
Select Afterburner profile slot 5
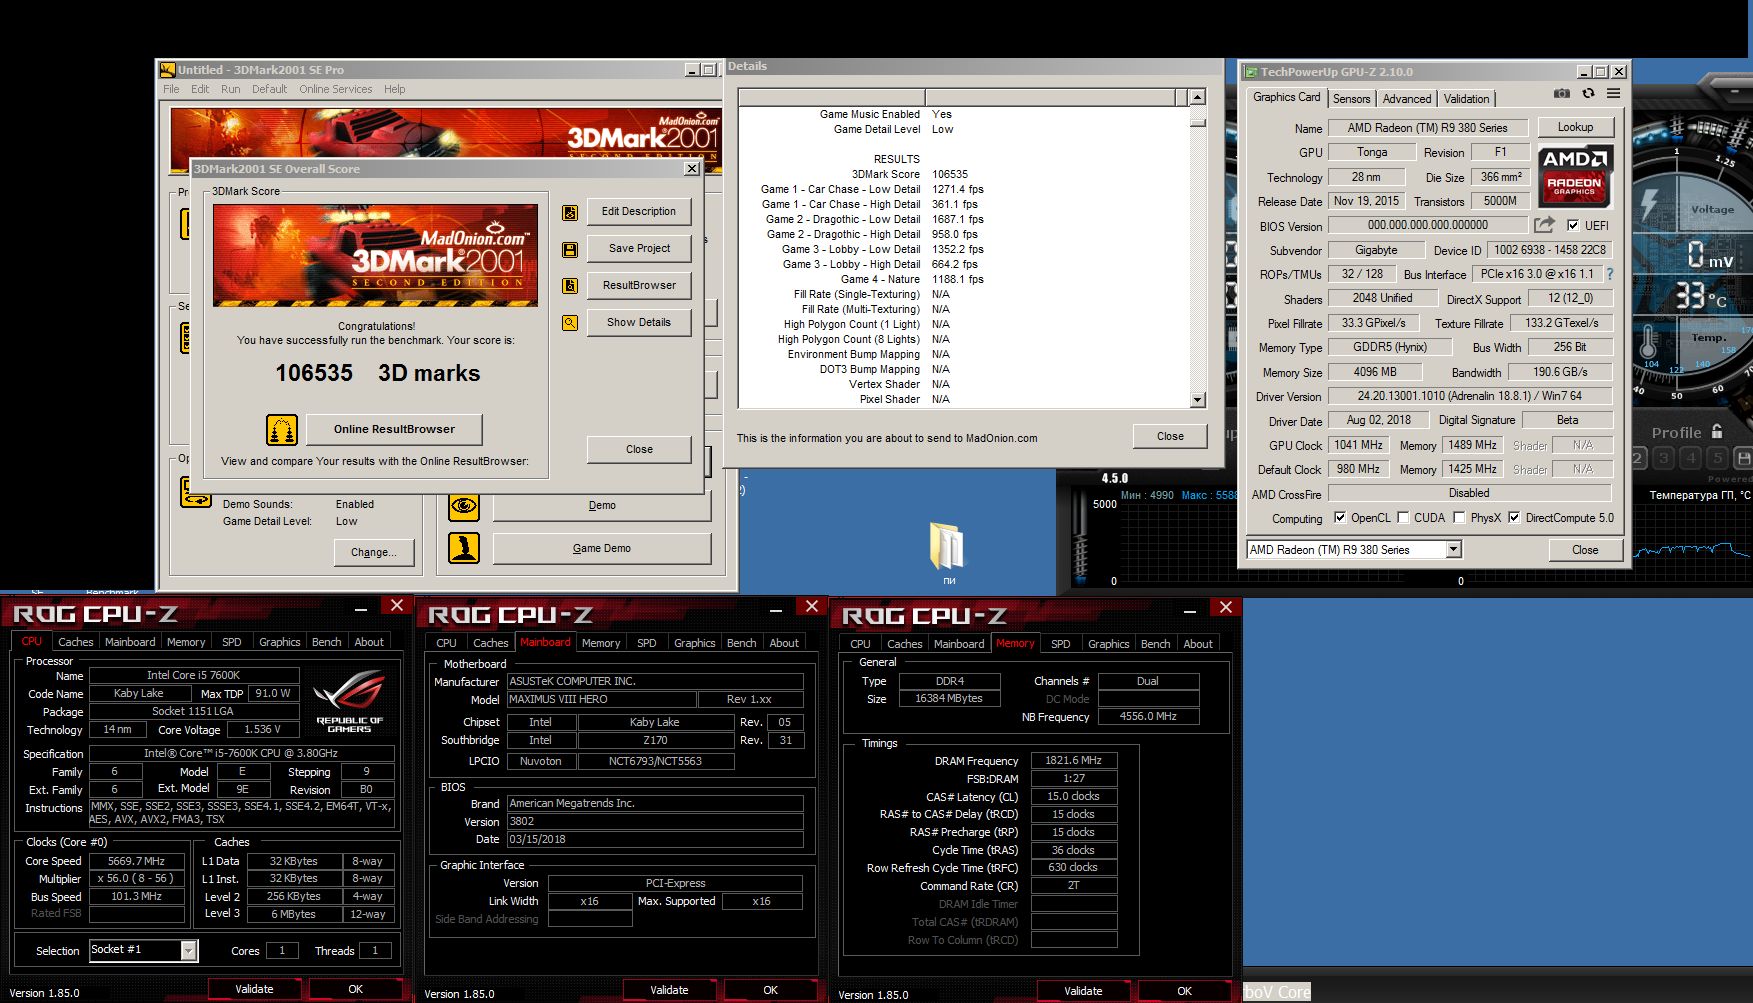[x=1718, y=458]
